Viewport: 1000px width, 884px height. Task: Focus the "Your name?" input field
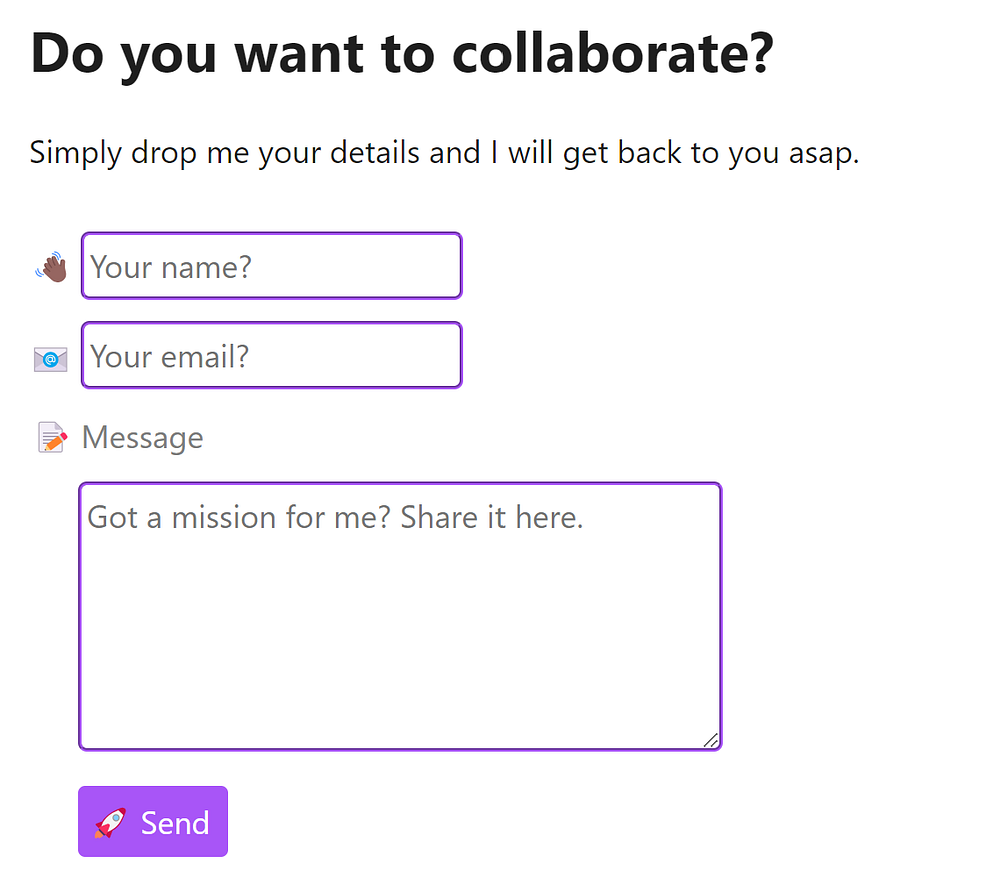271,266
